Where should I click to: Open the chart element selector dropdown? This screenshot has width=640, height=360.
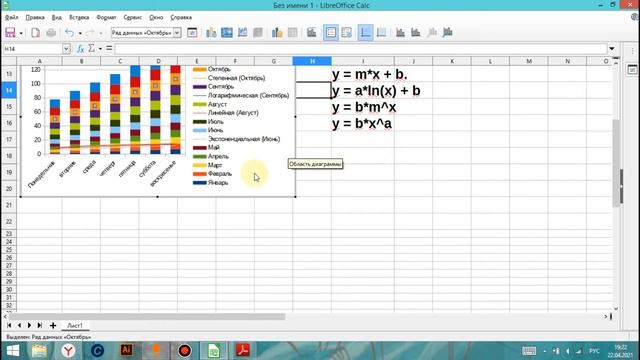point(177,33)
